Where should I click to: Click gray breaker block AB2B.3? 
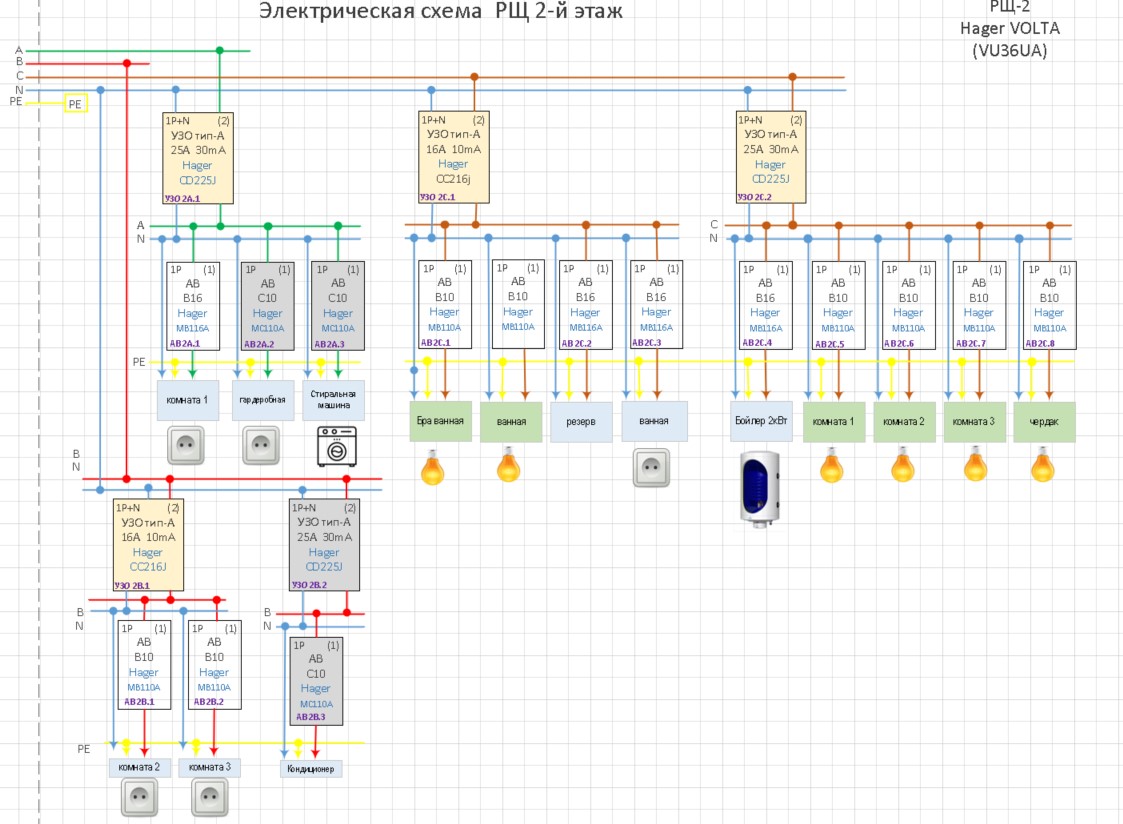pyautogui.click(x=316, y=682)
